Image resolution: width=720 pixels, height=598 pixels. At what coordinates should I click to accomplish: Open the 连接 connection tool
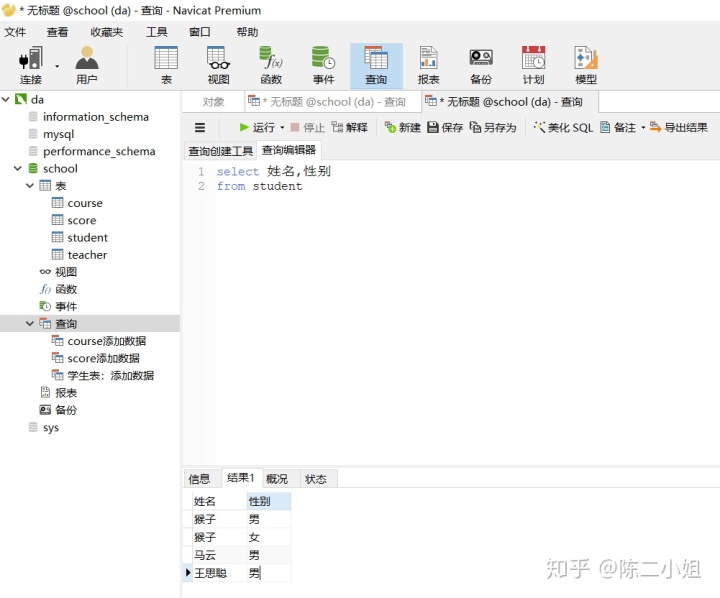point(31,65)
